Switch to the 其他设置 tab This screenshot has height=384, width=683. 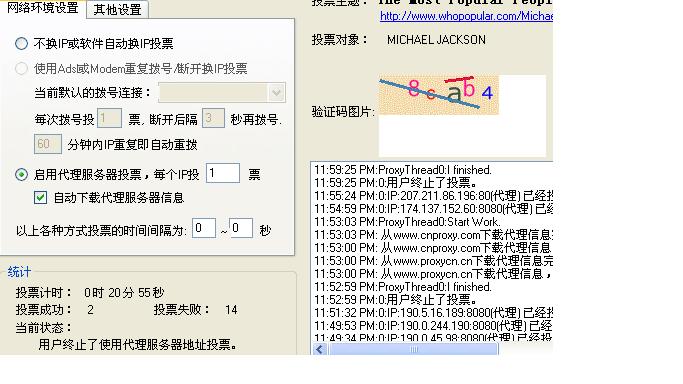118,9
